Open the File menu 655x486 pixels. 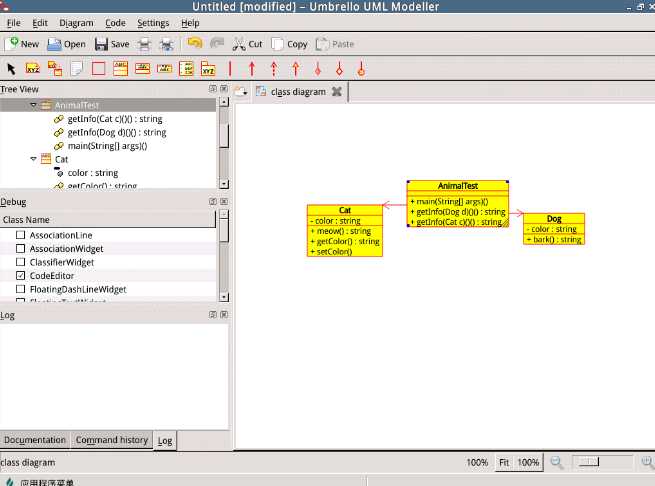click(x=13, y=23)
